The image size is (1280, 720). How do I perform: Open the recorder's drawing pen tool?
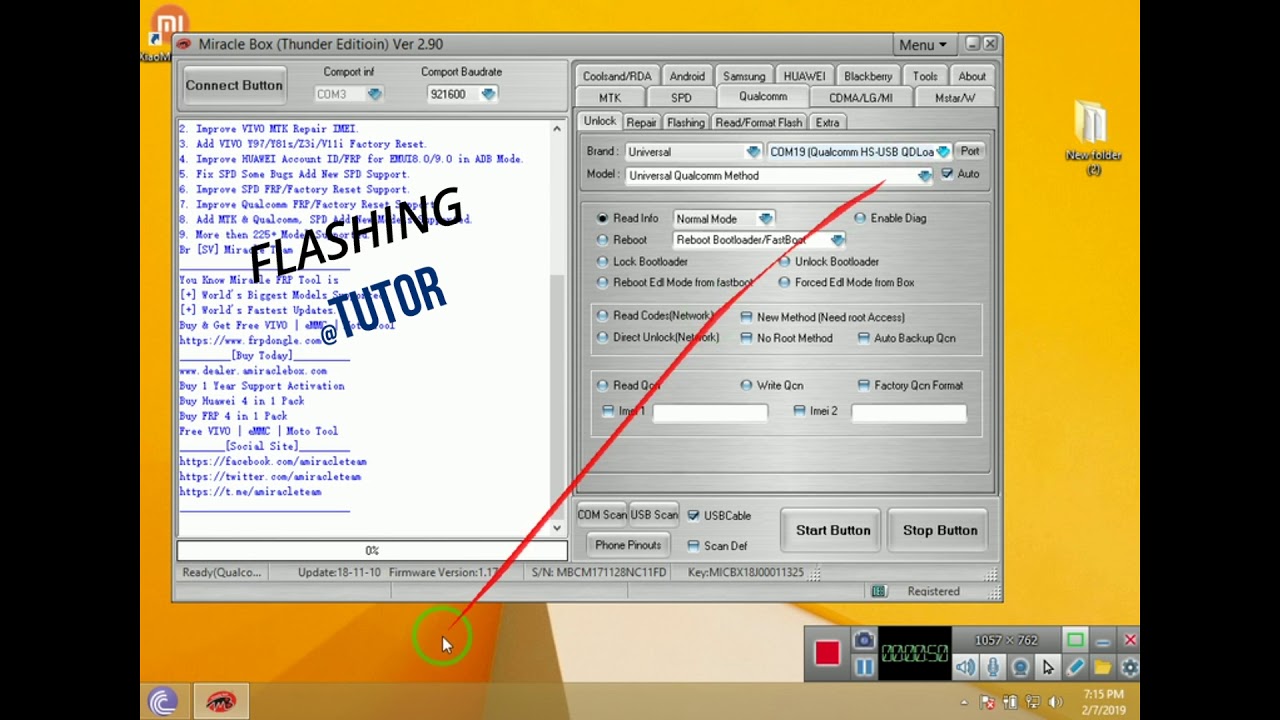point(1075,667)
